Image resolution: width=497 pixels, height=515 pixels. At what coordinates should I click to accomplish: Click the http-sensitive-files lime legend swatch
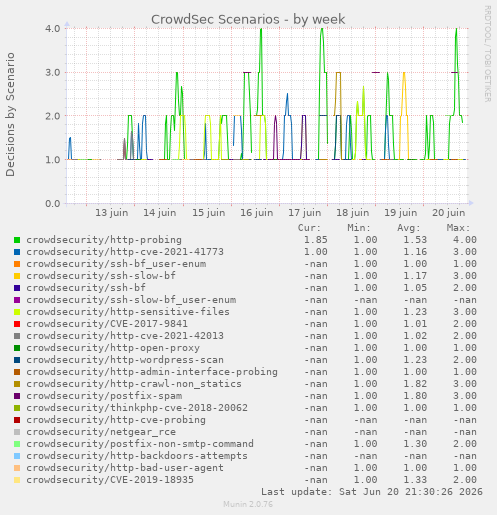click(x=17, y=312)
